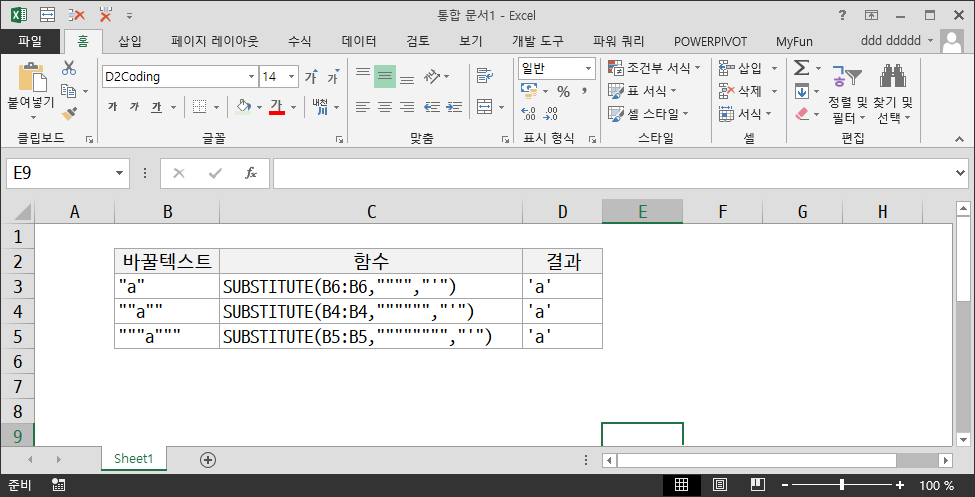Click the Cut scissors icon
This screenshot has width=975, height=497.
coord(69,68)
